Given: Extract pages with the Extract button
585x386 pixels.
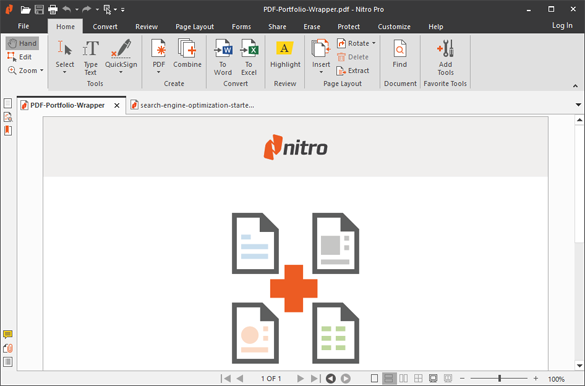Looking at the screenshot, I should coord(353,70).
